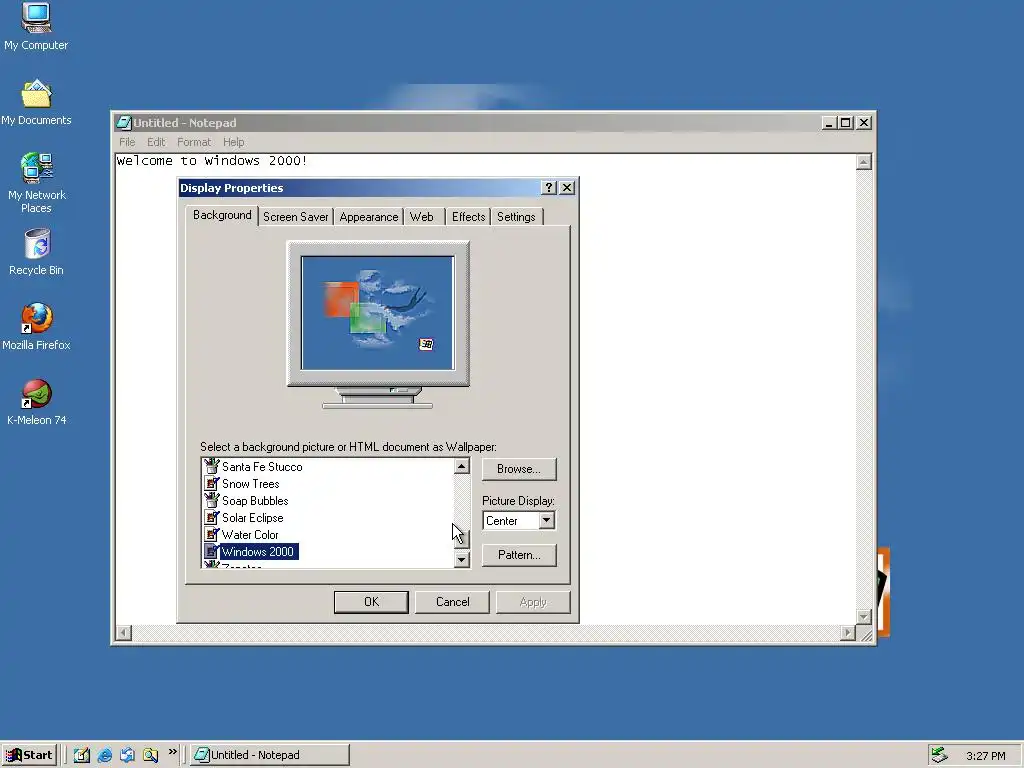The width and height of the screenshot is (1024, 768).
Task: Click the Apply button
Action: coord(533,602)
